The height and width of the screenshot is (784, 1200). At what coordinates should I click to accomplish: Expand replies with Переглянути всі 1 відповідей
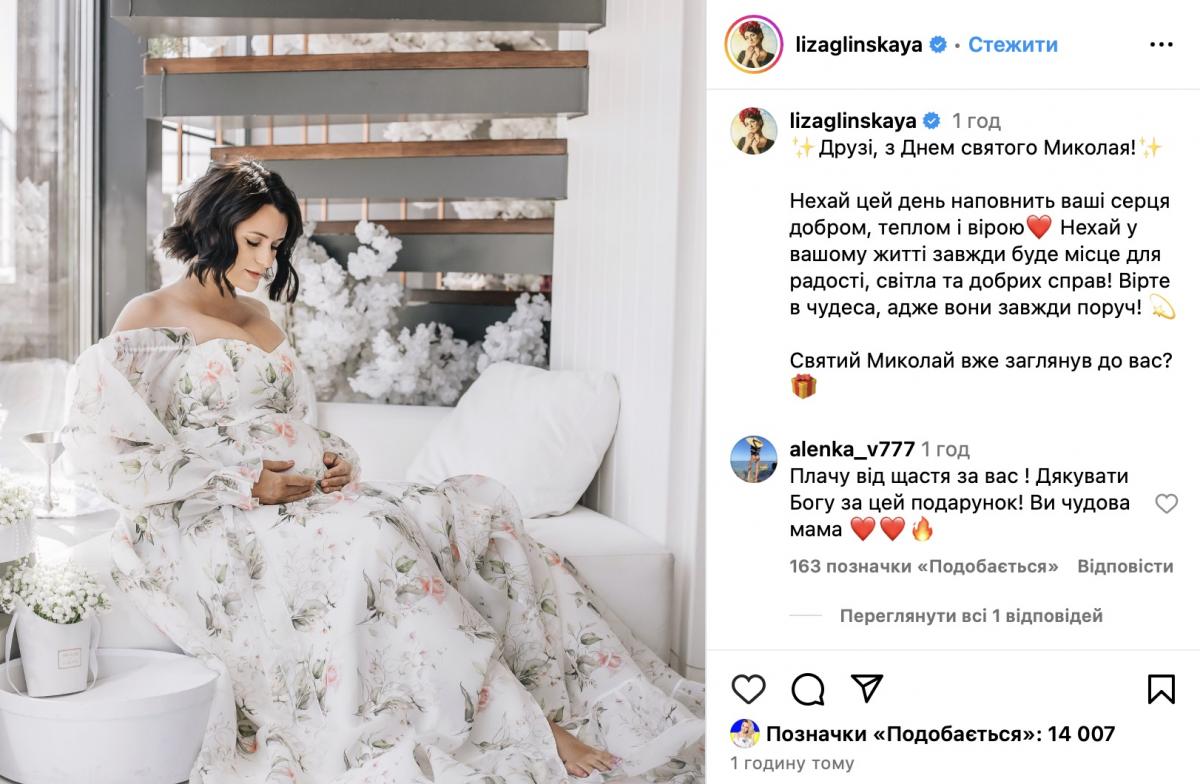point(972,616)
